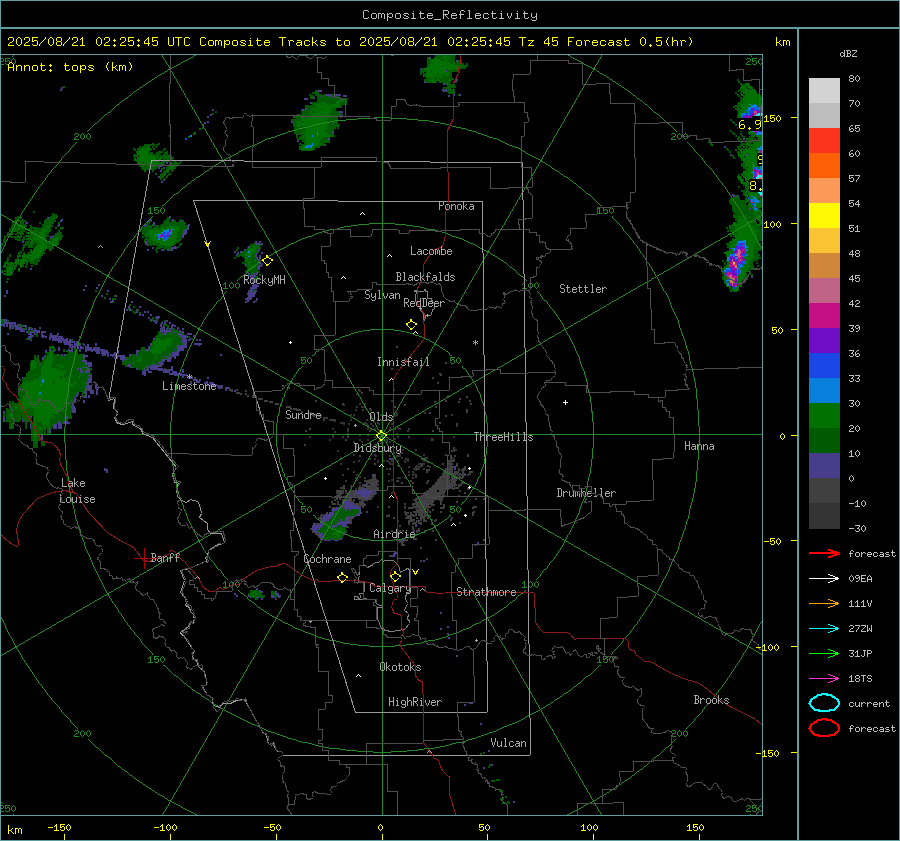This screenshot has height=841, width=900.
Task: Click the Banff town label
Action: click(x=165, y=557)
